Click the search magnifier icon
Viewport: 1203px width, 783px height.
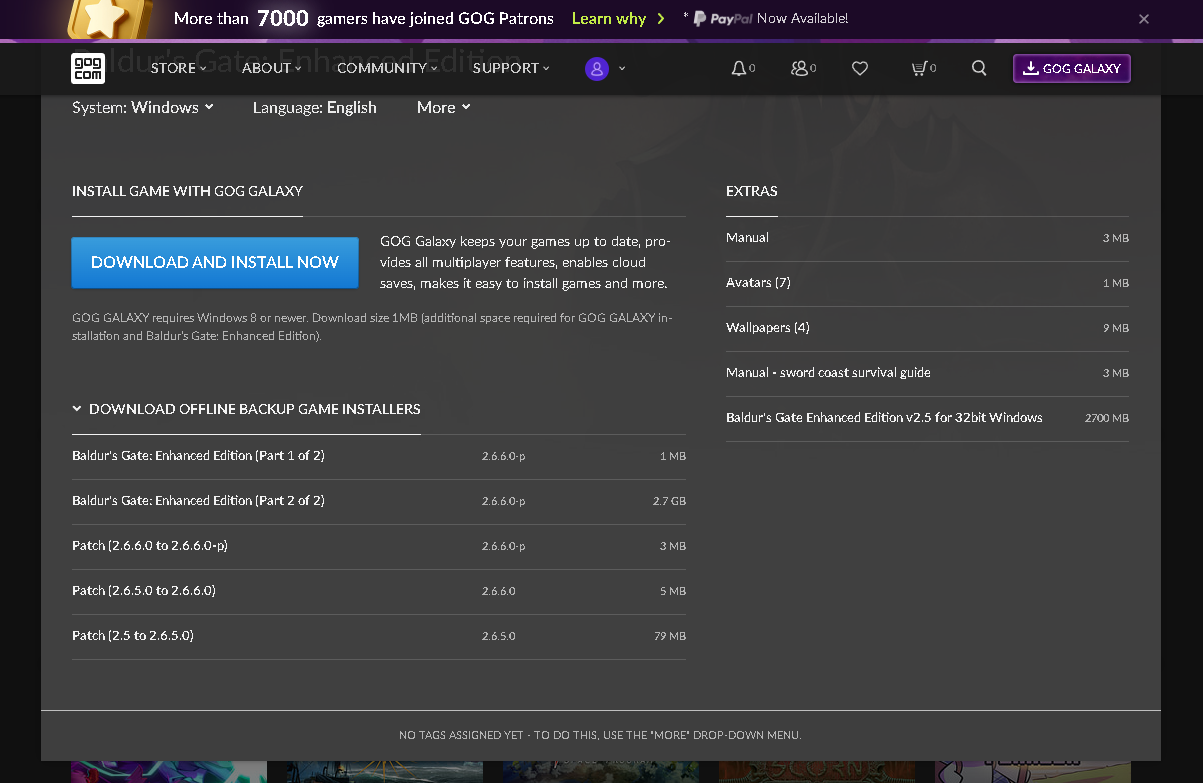click(x=979, y=68)
